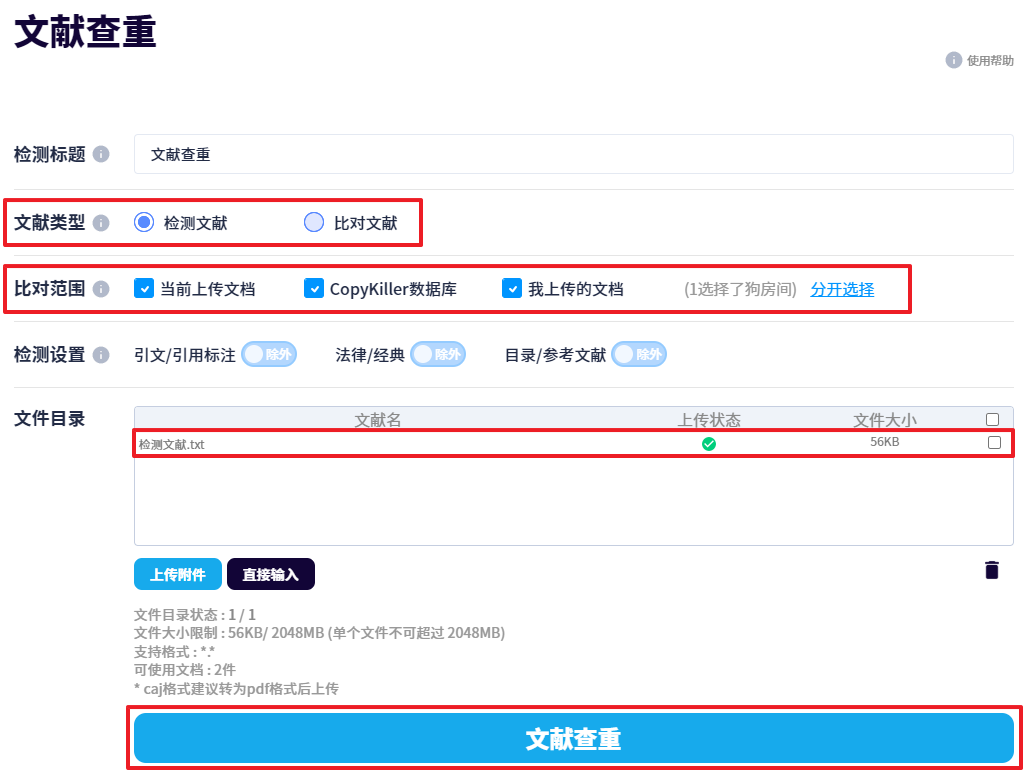Toggle the 目录/参考文献 exclusion switch
This screenshot has height=775, width=1027.
[x=638, y=354]
